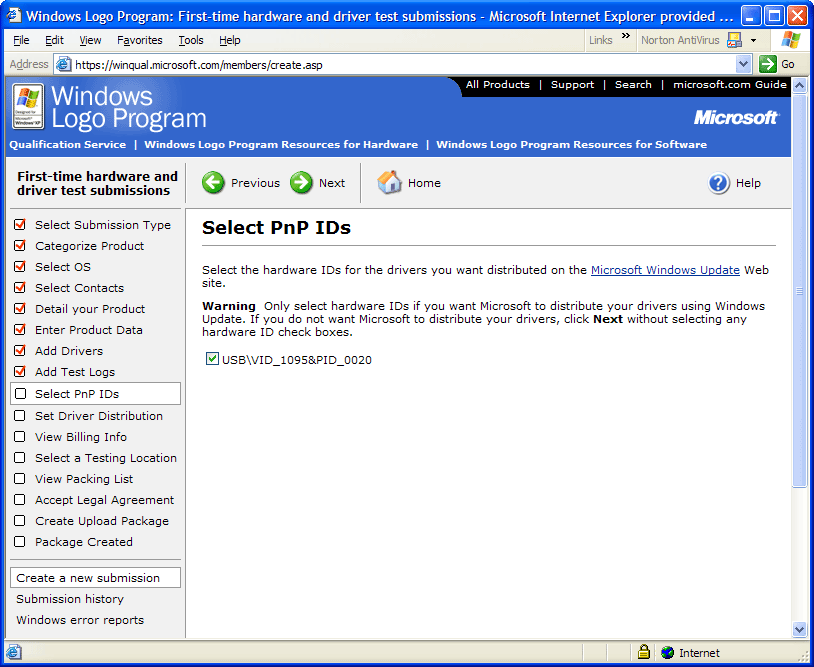Open the Tools menu

pos(191,40)
